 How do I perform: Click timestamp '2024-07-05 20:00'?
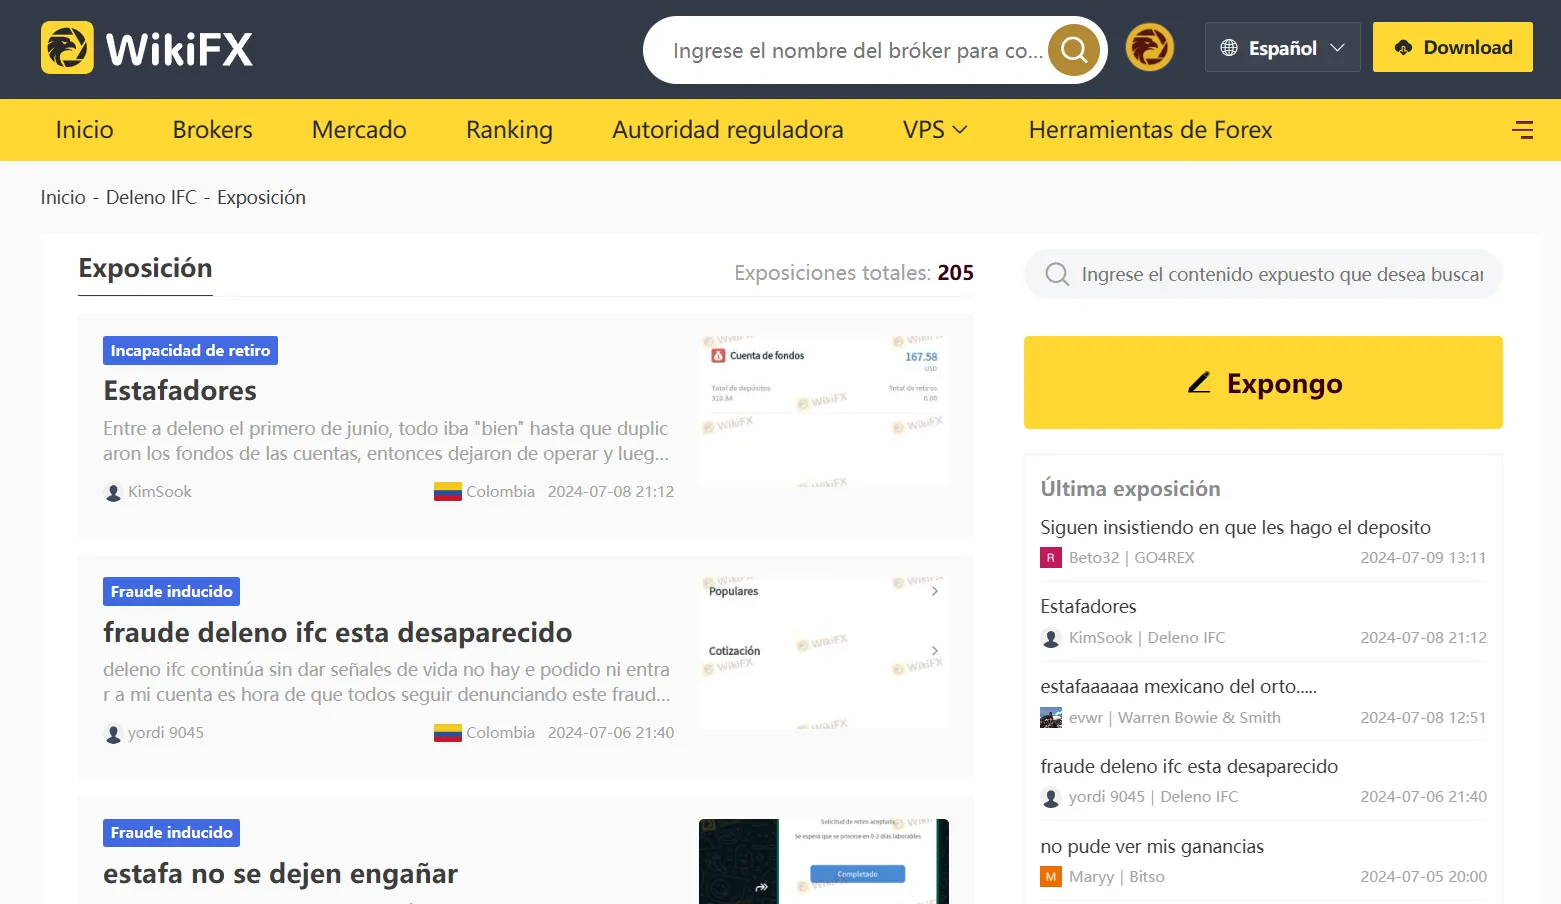(1423, 877)
